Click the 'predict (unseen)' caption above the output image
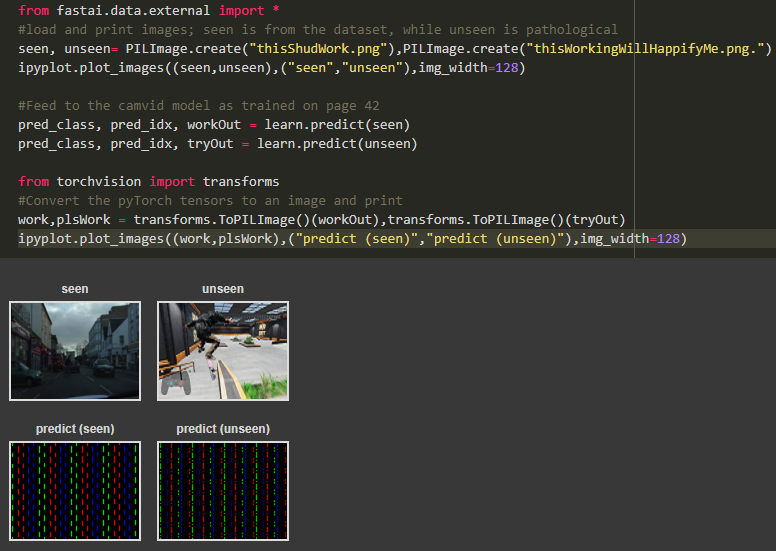This screenshot has width=776, height=551. tap(223, 429)
